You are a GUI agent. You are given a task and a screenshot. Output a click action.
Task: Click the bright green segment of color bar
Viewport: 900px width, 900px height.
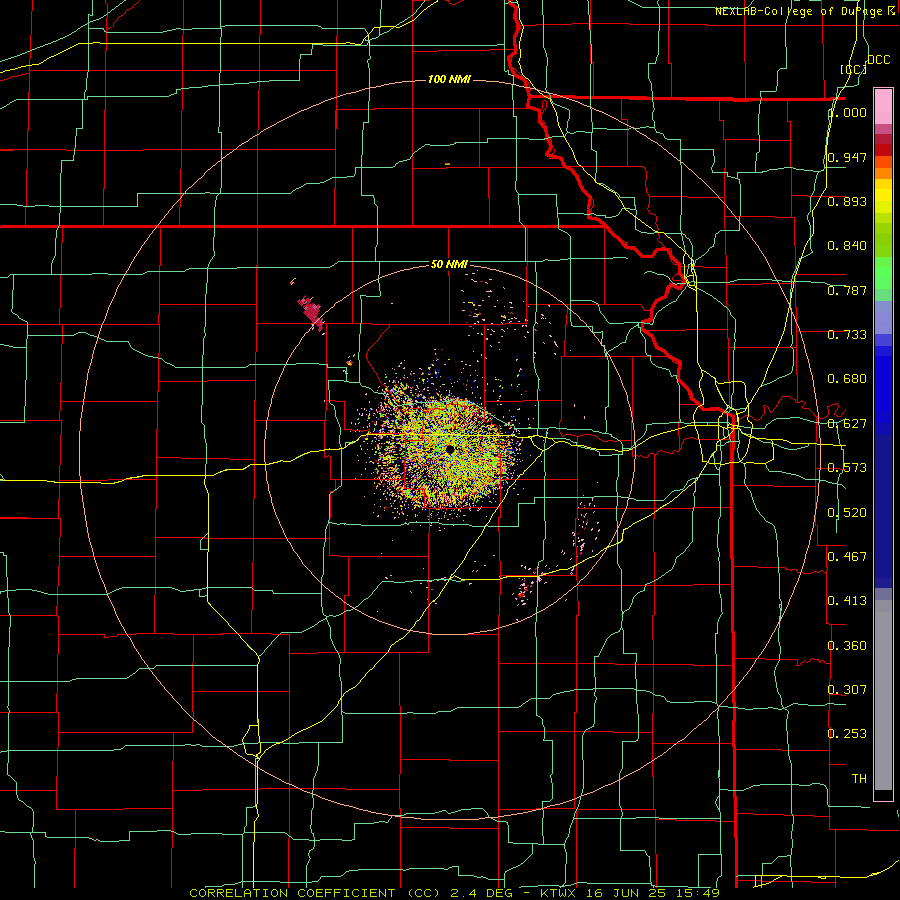(883, 273)
